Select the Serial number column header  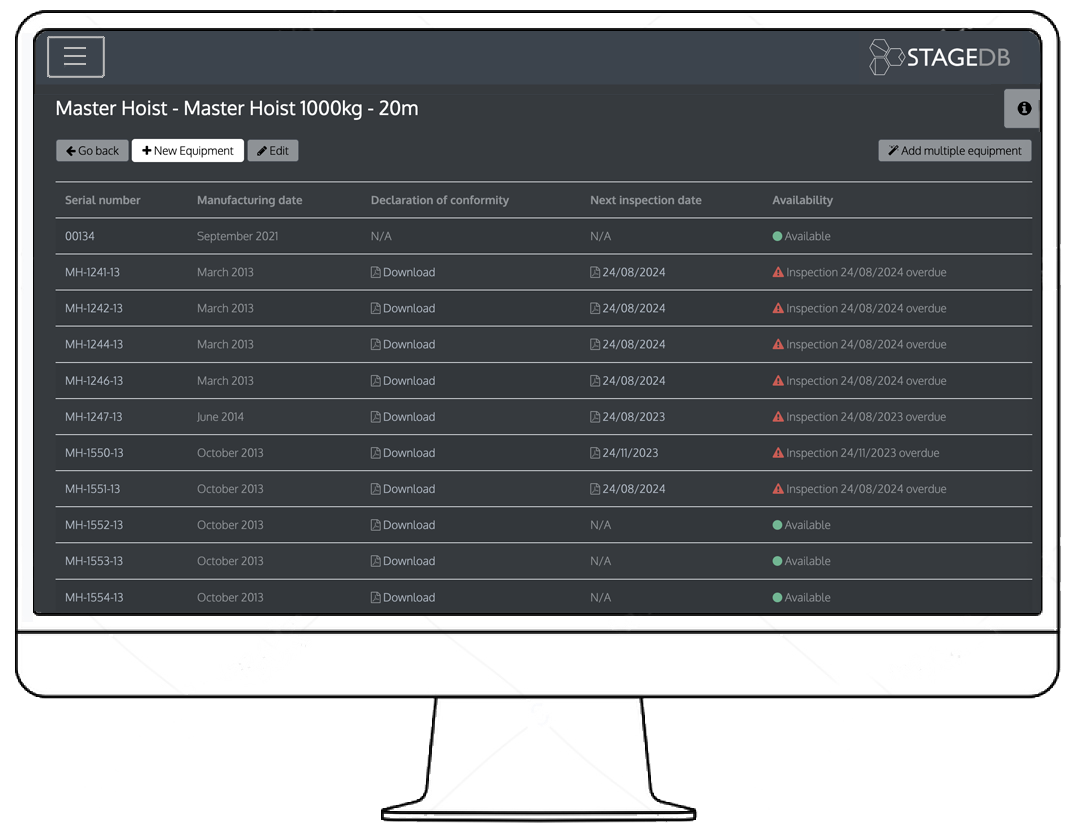click(103, 200)
